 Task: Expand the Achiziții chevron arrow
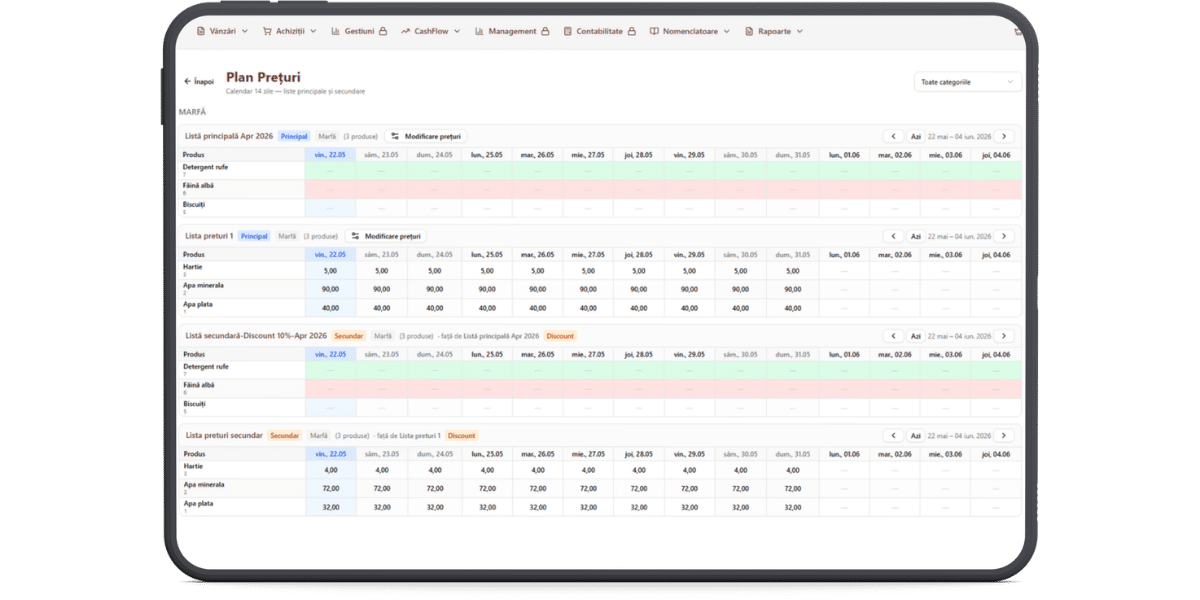pyautogui.click(x=313, y=31)
